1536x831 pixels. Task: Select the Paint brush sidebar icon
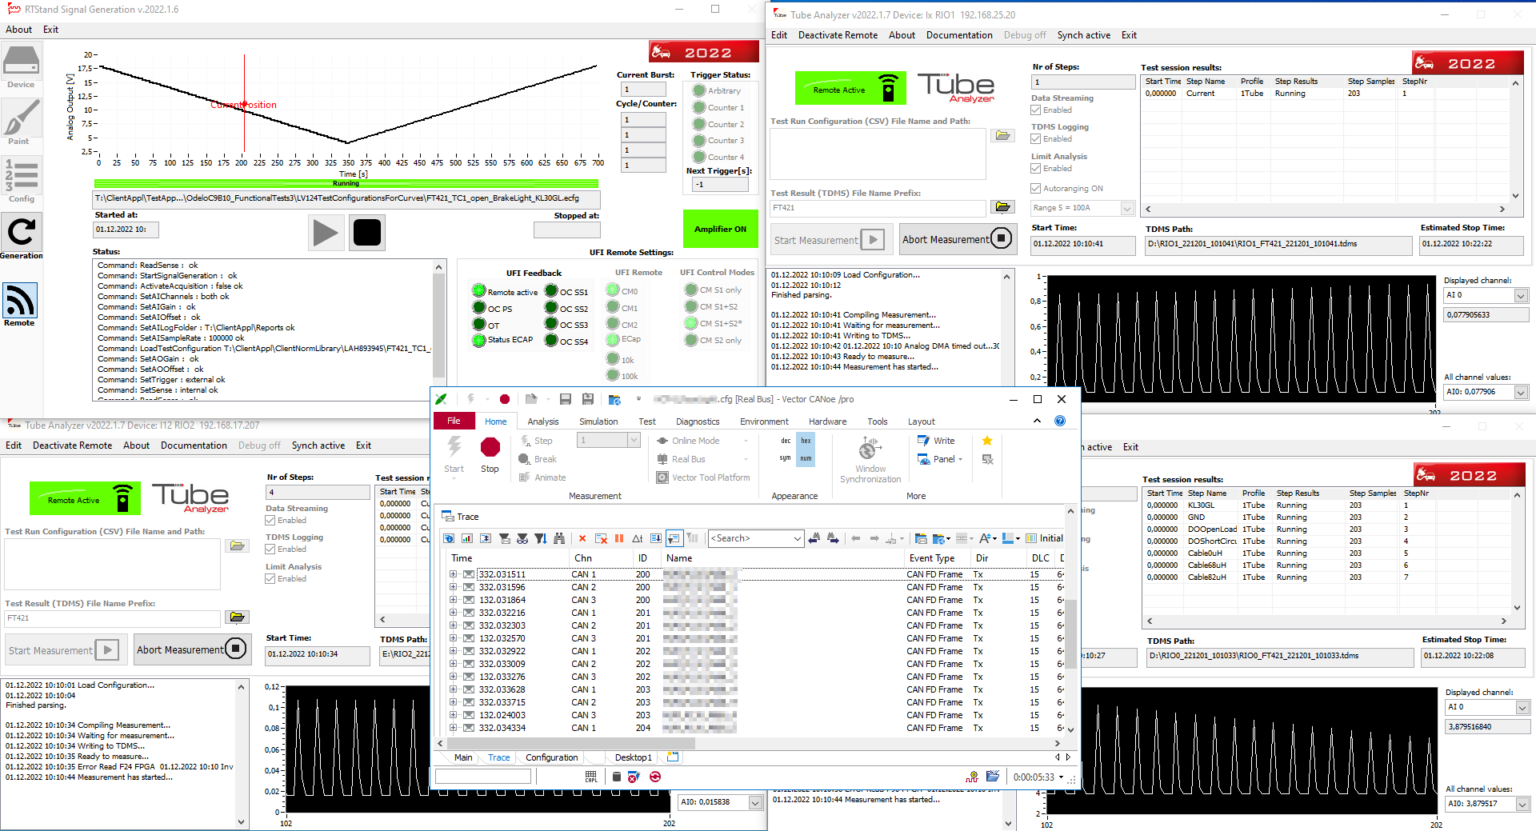[20, 120]
